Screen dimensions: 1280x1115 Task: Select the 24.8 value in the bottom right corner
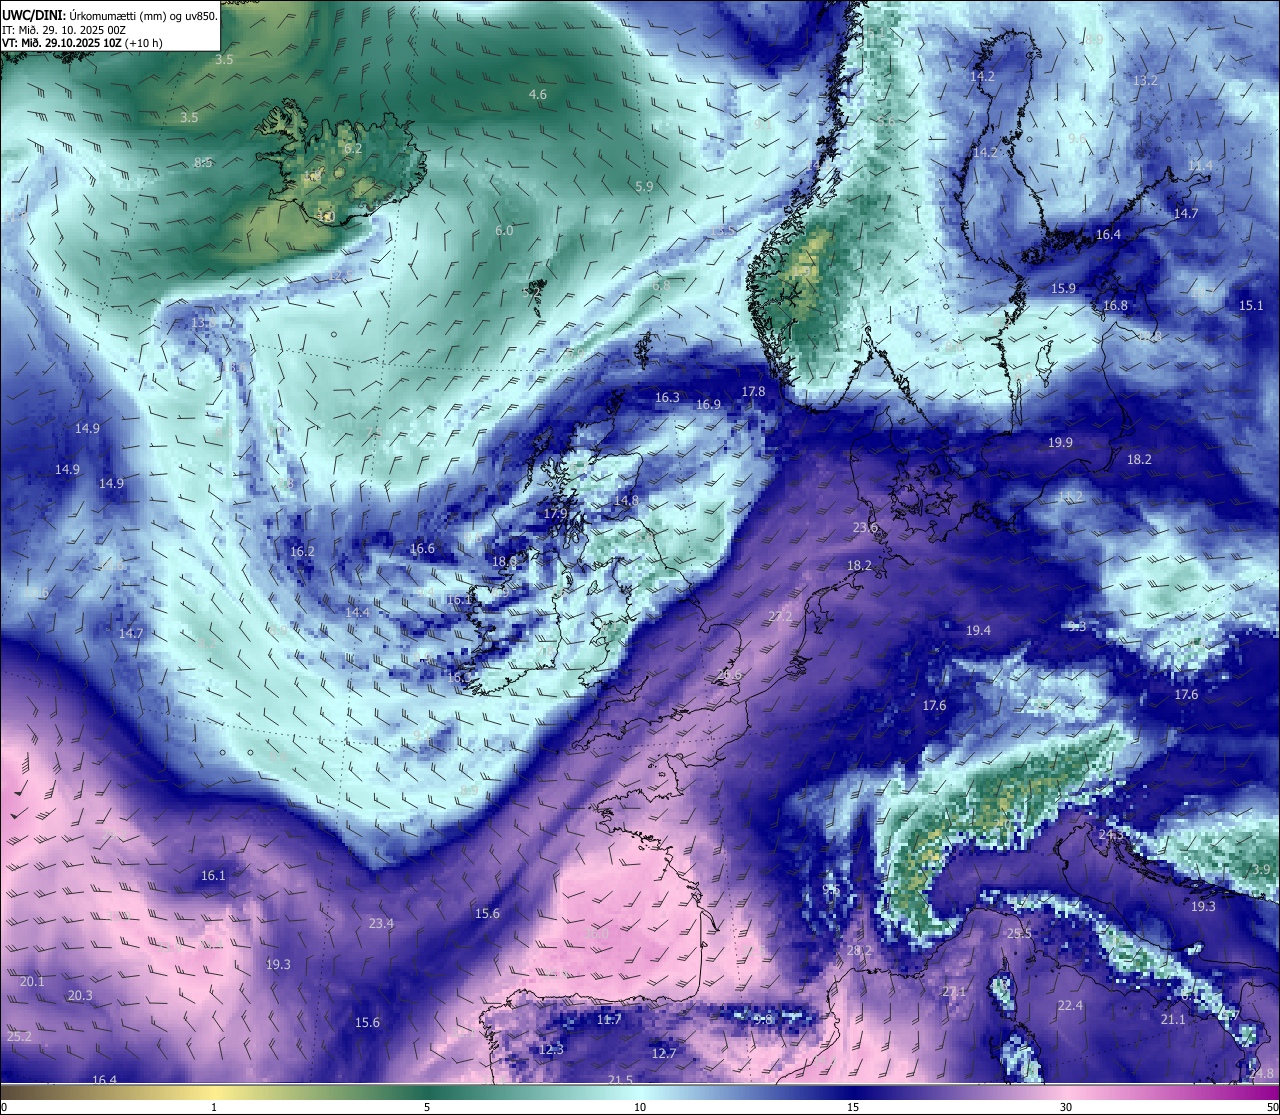pyautogui.click(x=1262, y=1074)
